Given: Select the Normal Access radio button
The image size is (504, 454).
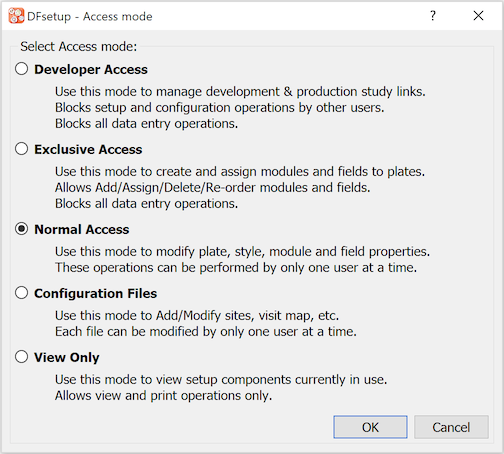Looking at the screenshot, I should click(22, 229).
